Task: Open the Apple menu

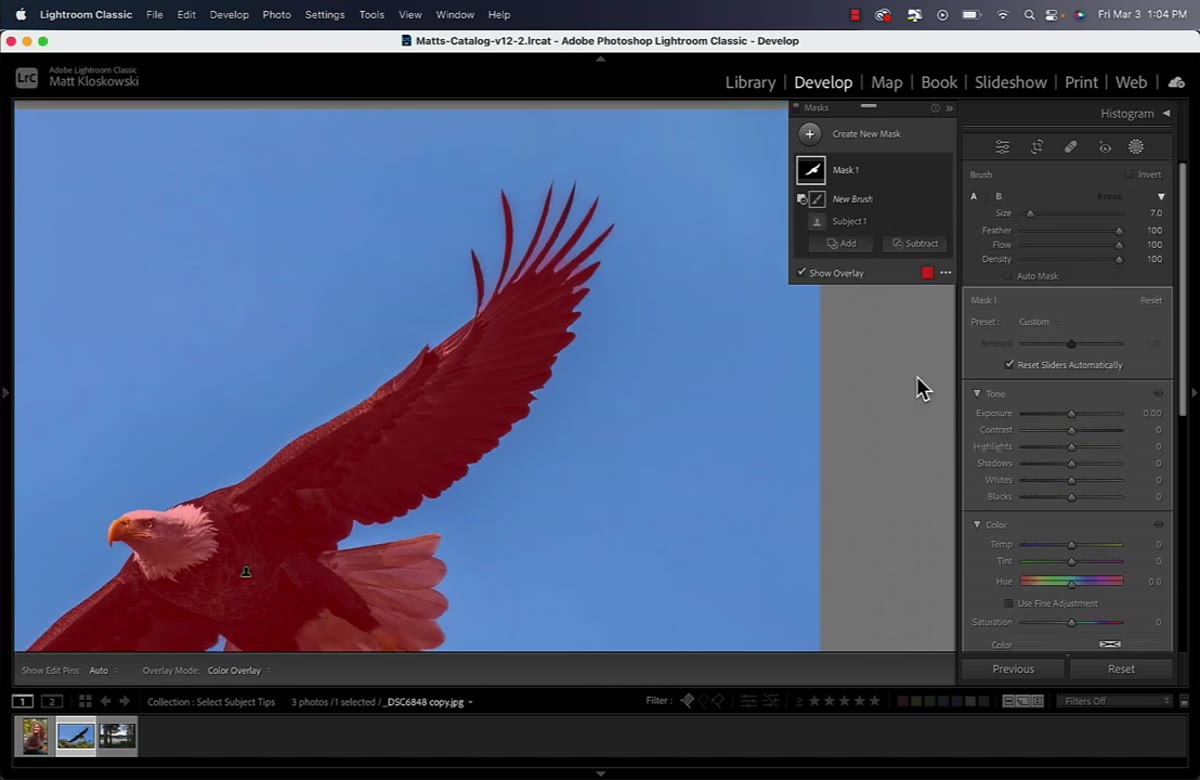Action: pos(20,15)
